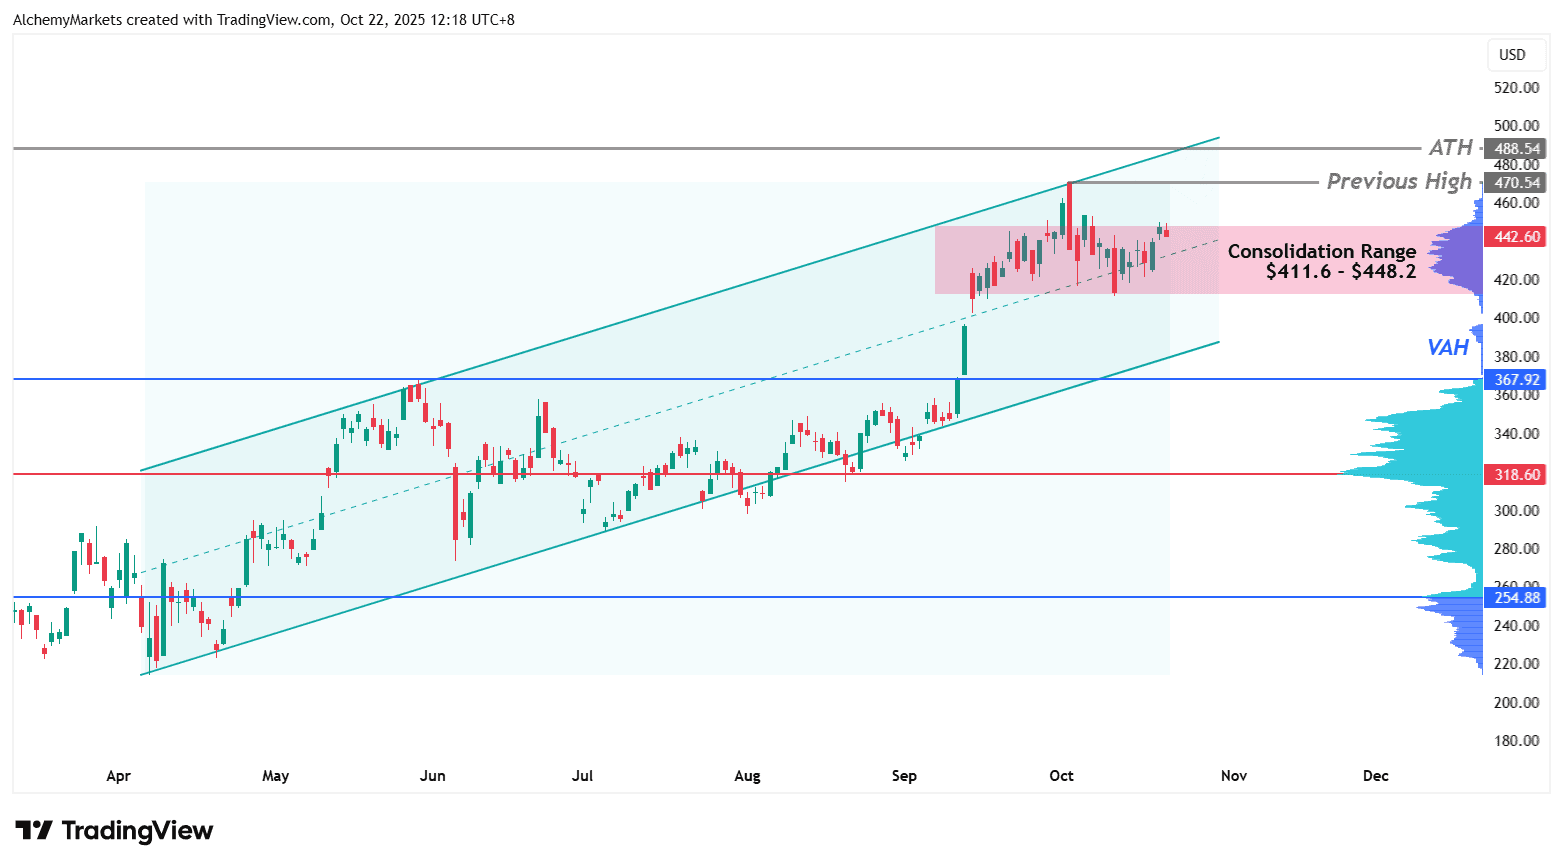The width and height of the screenshot is (1563, 868).
Task: Click the Jun label on time axis
Action: [x=432, y=776]
